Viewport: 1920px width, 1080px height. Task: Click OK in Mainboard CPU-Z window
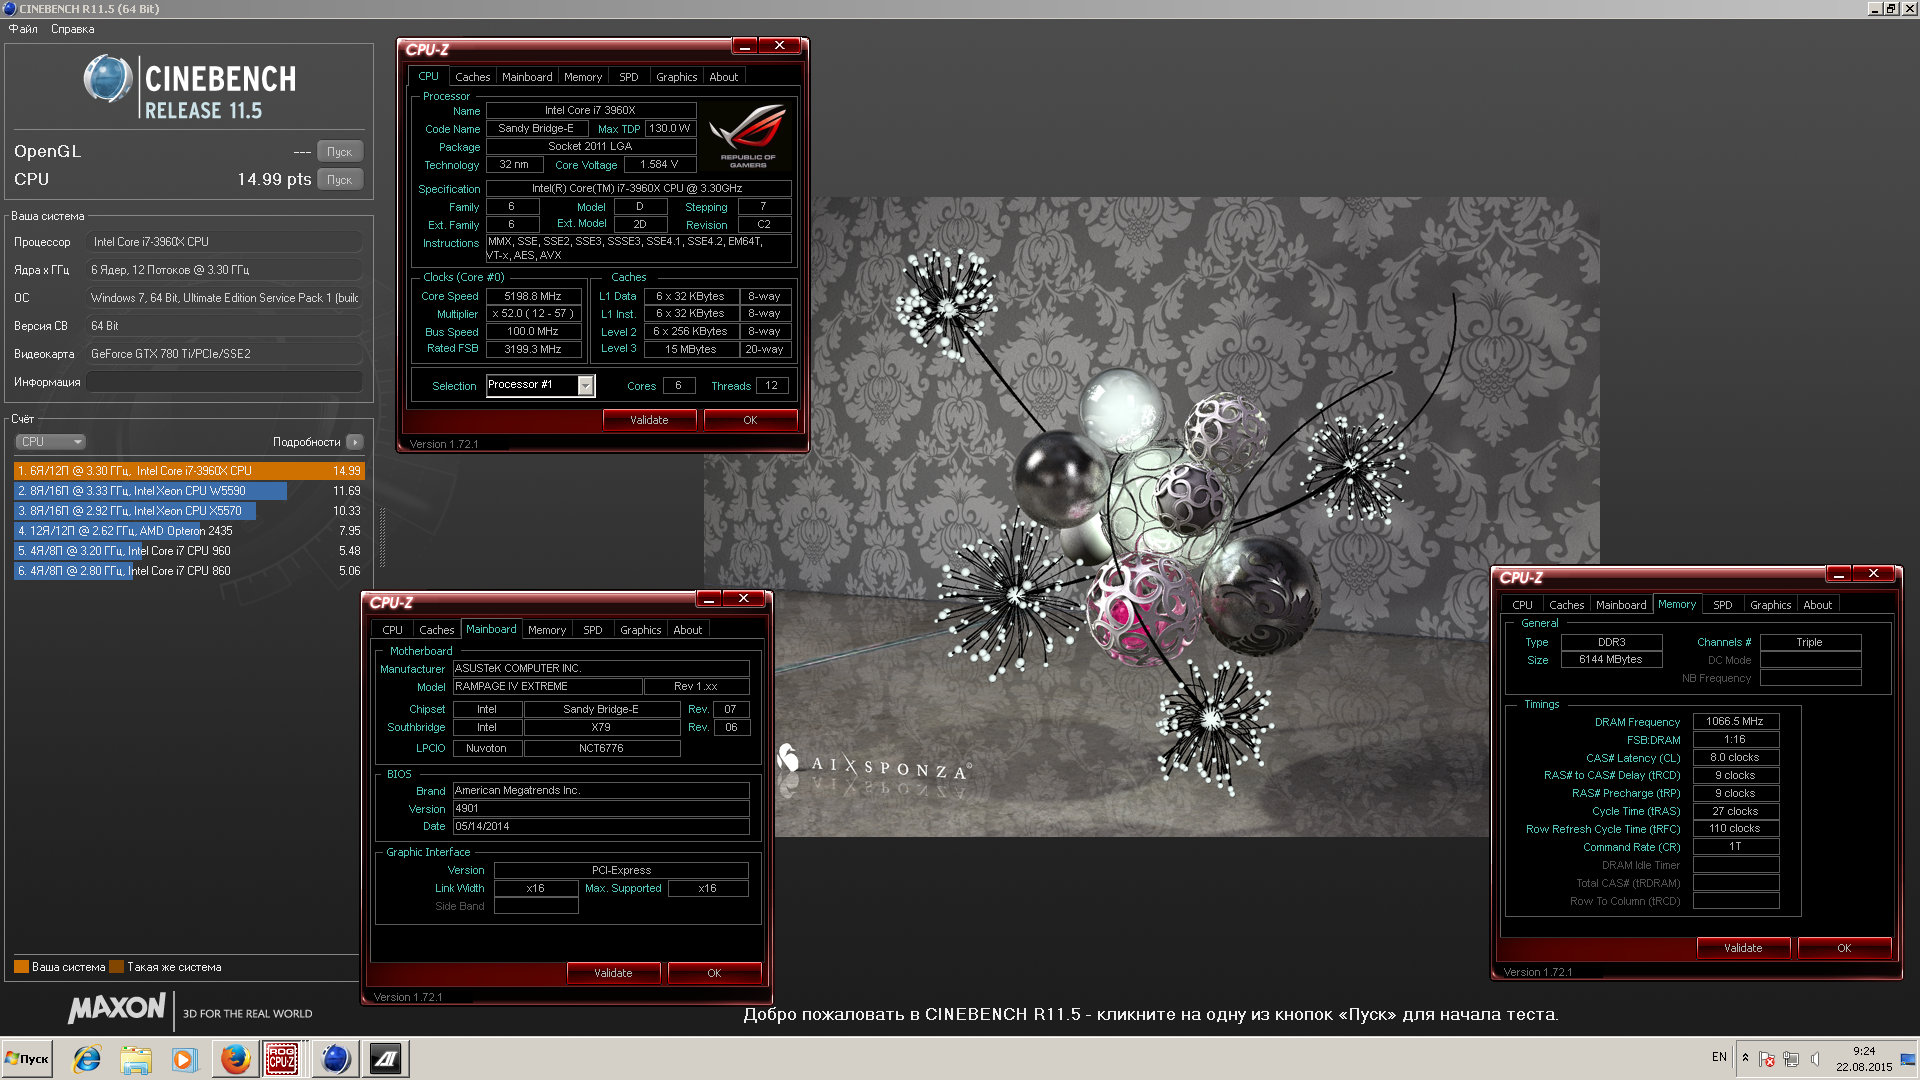point(714,973)
